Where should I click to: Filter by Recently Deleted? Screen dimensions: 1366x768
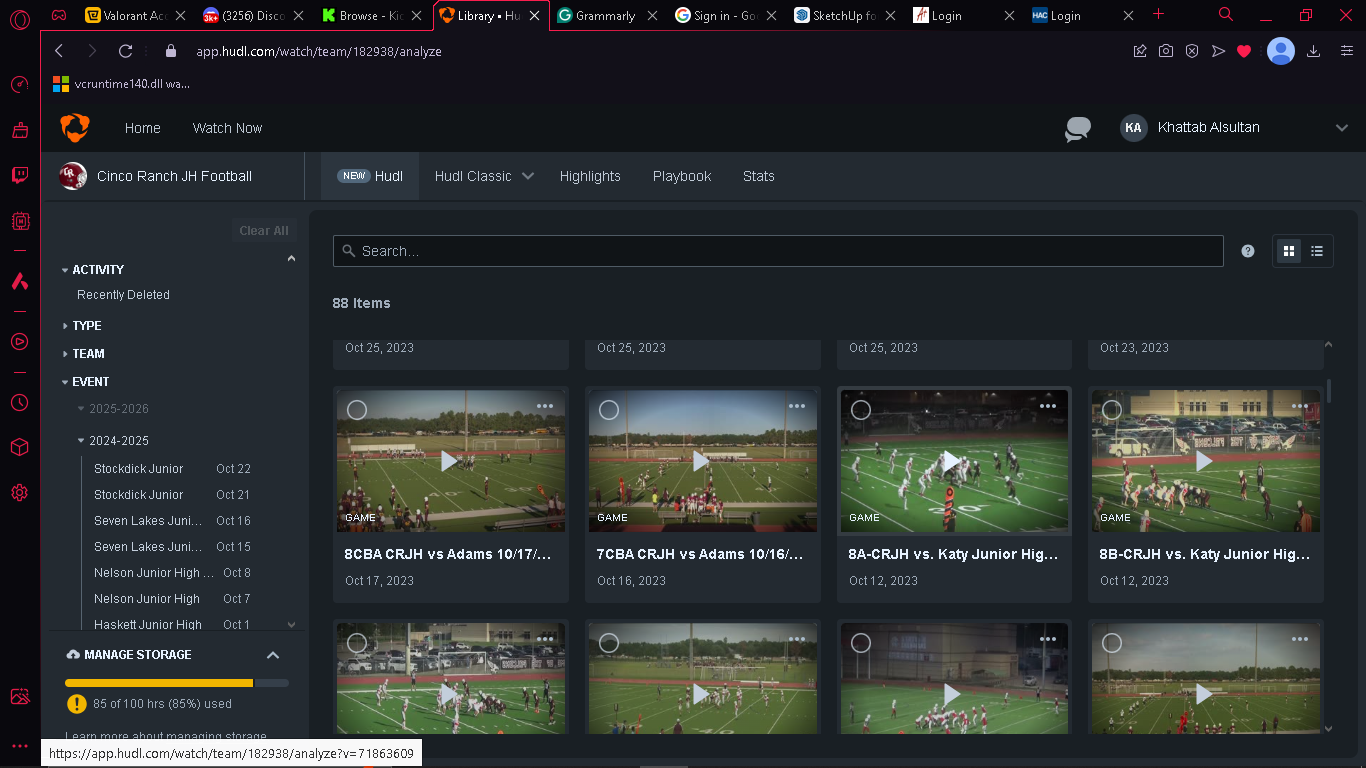pos(123,295)
